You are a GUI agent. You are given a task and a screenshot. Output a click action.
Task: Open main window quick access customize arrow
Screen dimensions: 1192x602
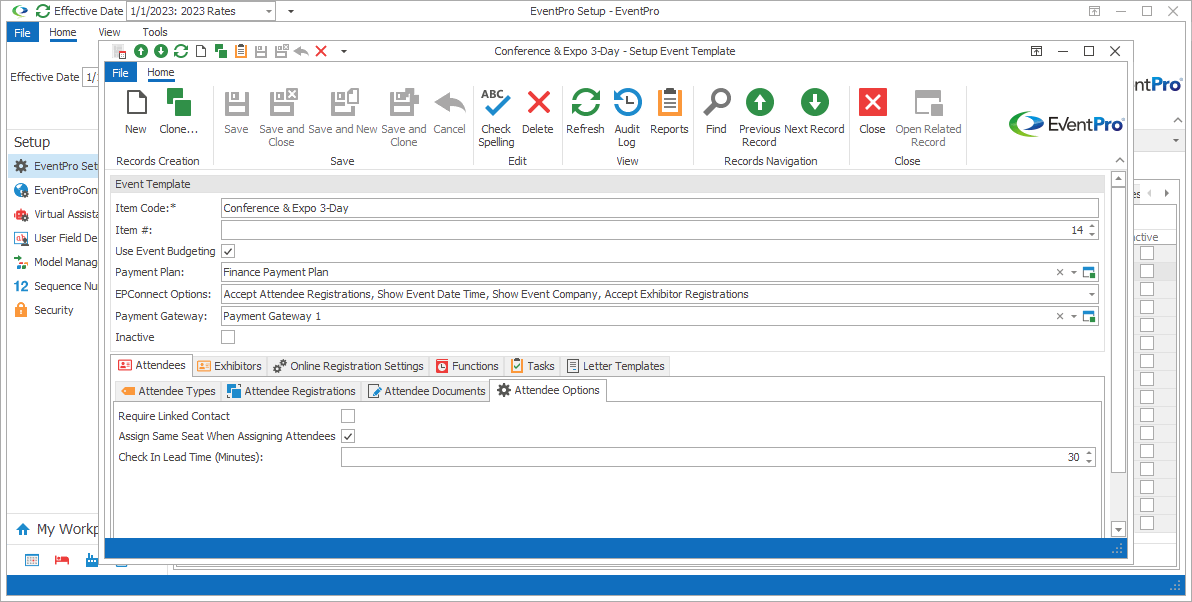(x=291, y=11)
